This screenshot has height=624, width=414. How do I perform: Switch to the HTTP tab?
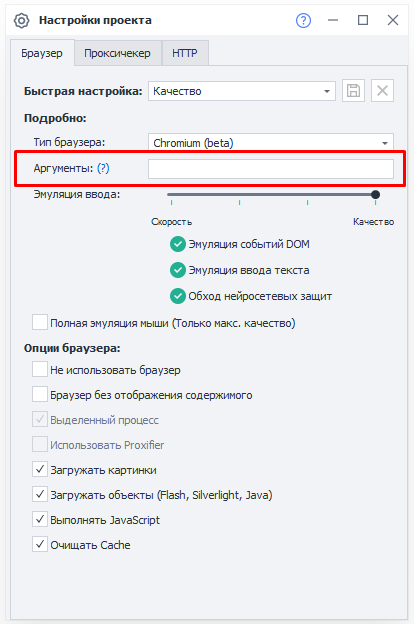click(x=185, y=53)
